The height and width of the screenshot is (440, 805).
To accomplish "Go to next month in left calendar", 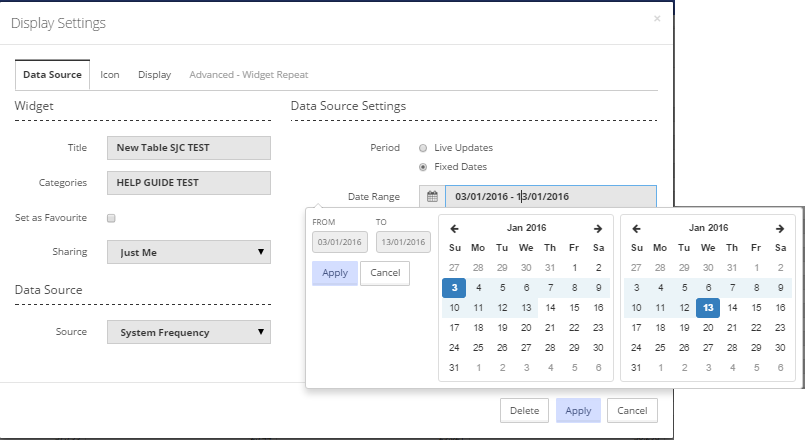I will pos(598,229).
